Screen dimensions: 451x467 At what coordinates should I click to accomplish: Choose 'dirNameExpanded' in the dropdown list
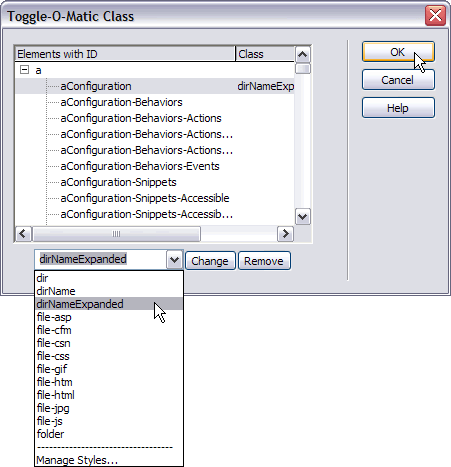109,304
